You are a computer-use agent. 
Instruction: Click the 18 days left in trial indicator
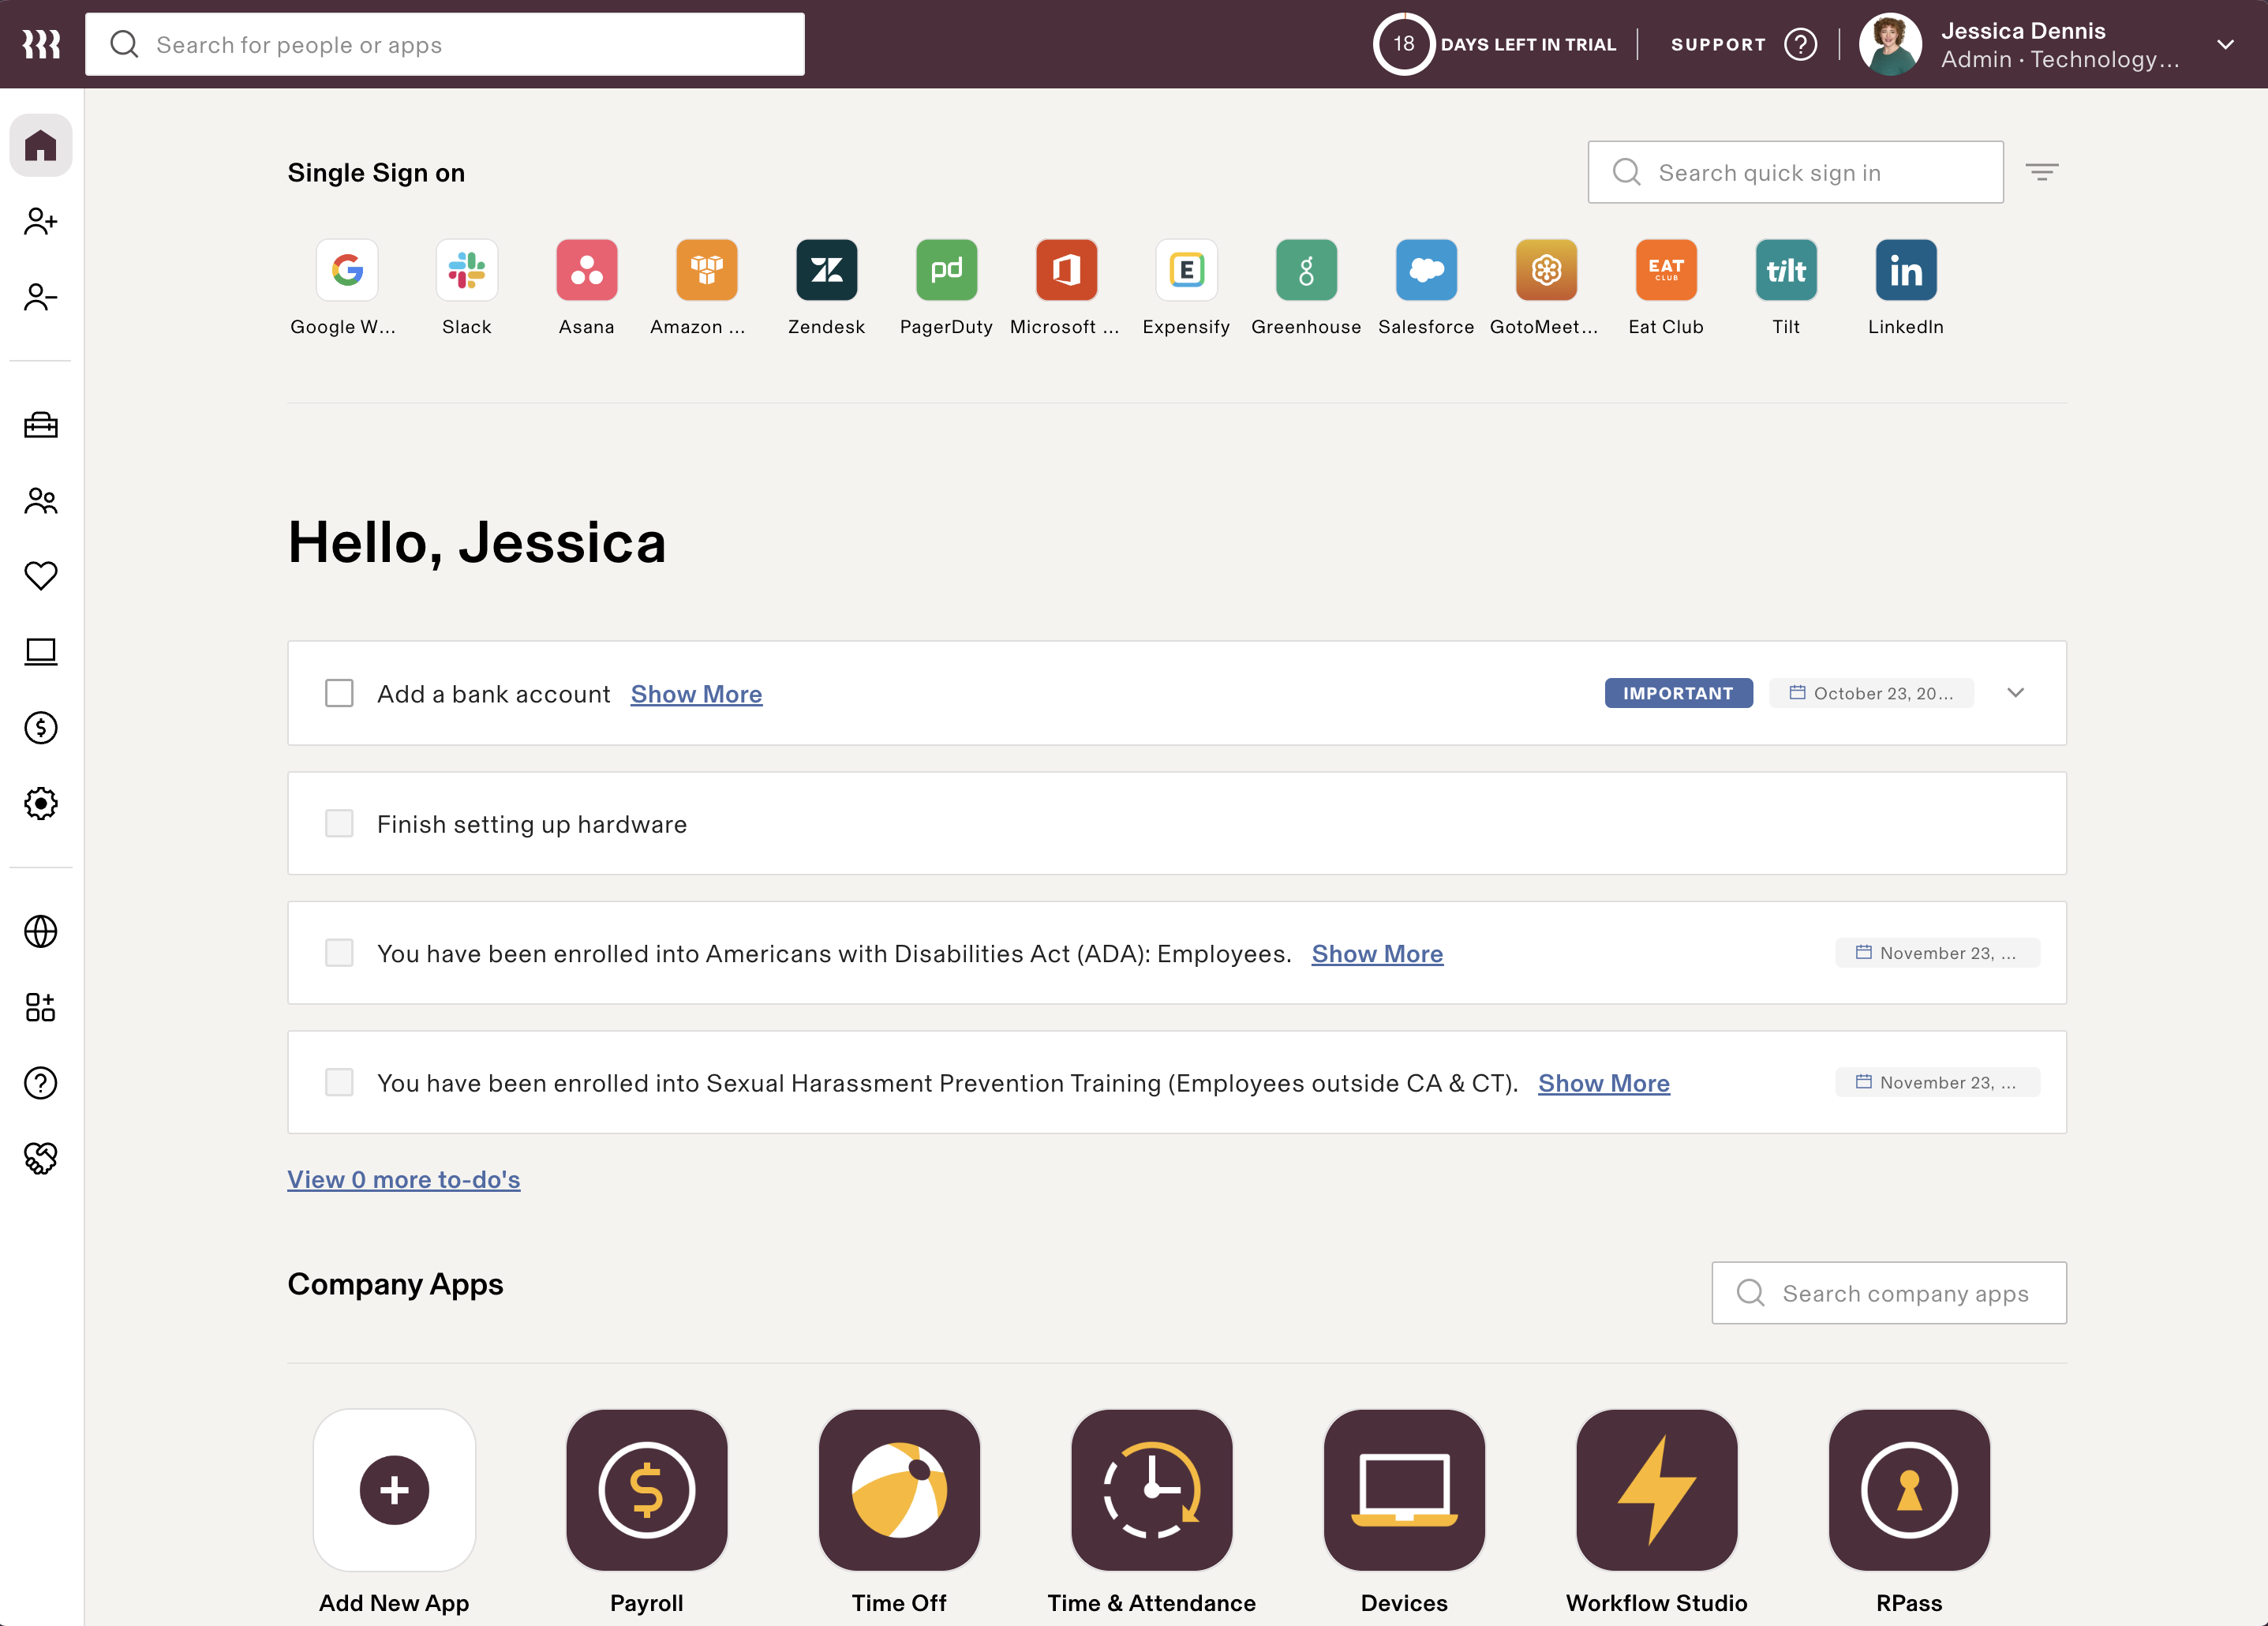tap(1495, 44)
